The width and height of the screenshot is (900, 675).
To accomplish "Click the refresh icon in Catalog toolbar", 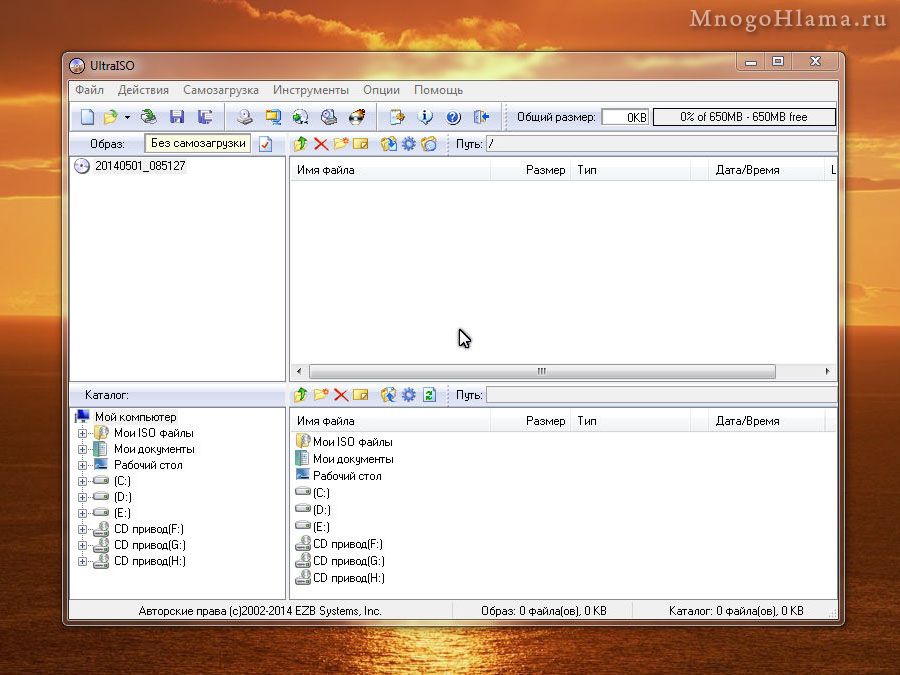I will point(429,395).
